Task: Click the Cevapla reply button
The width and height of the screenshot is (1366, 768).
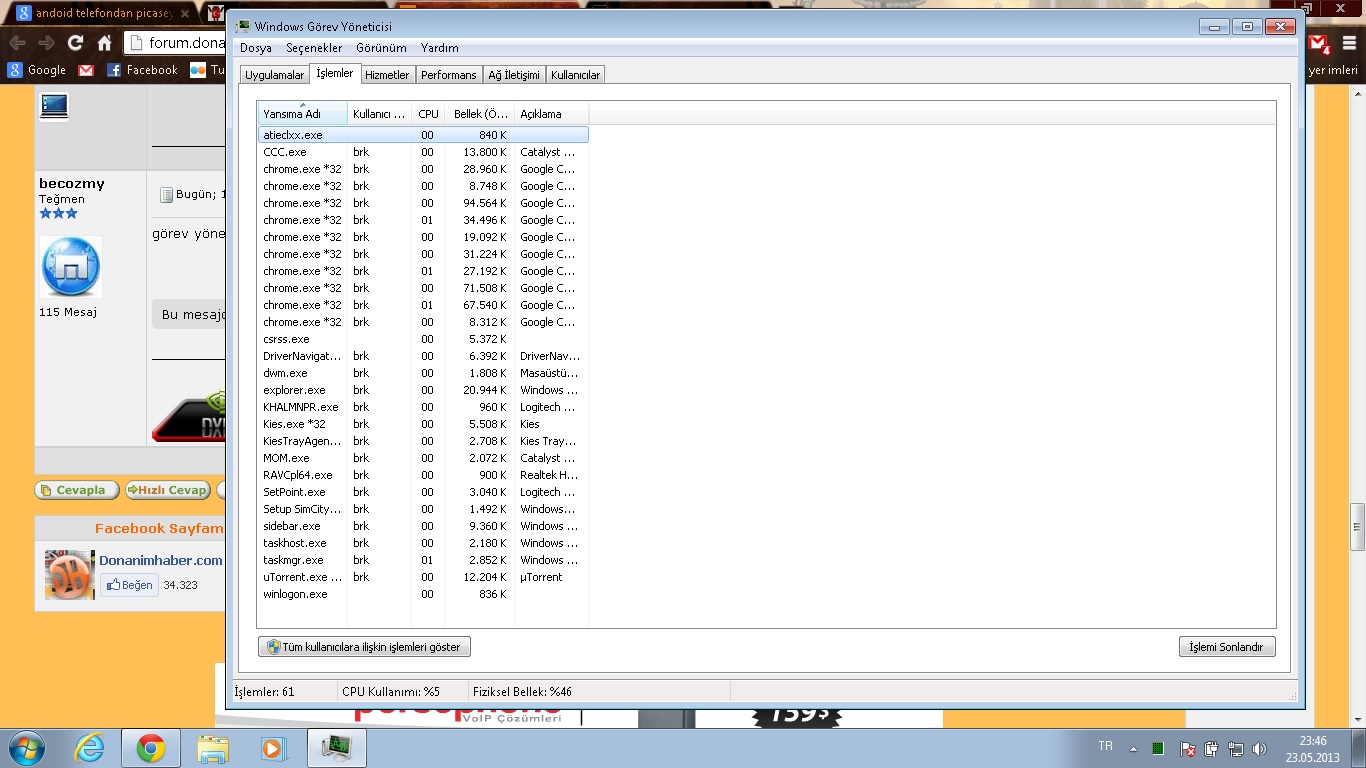Action: click(x=77, y=490)
